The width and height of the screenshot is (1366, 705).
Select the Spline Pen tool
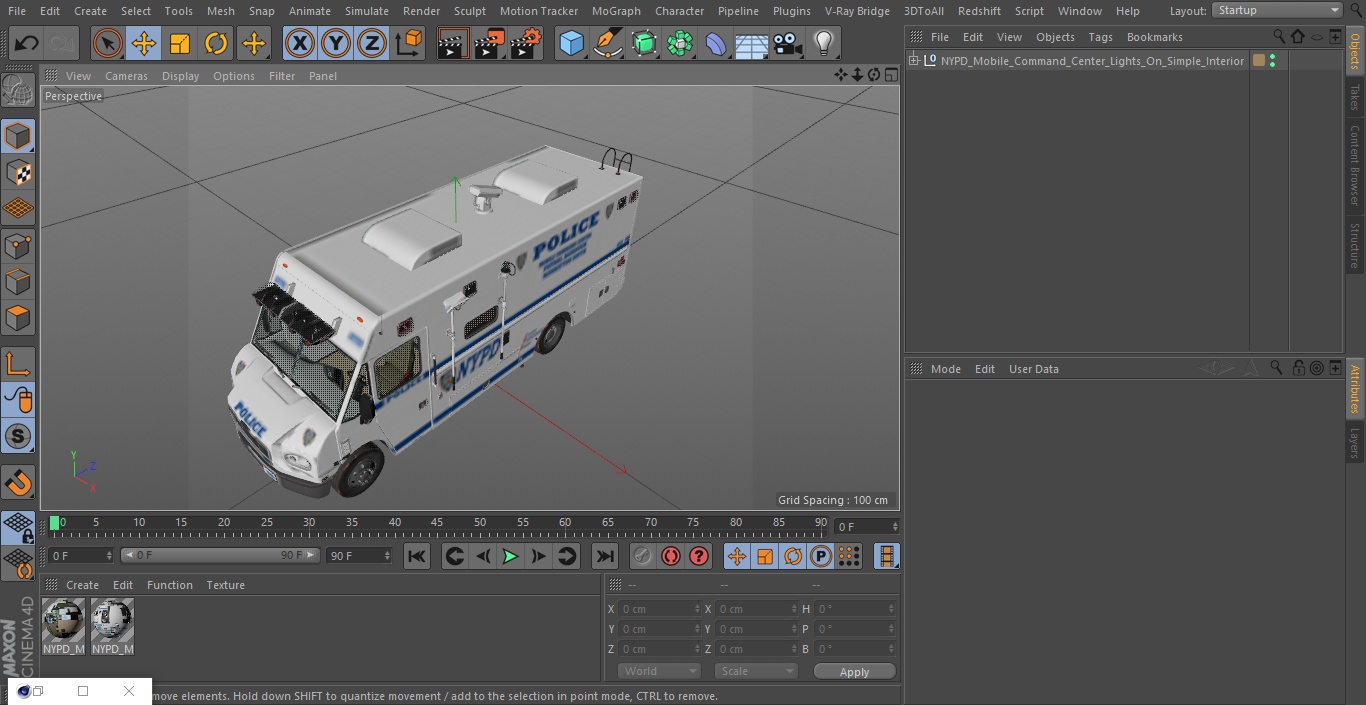point(608,43)
